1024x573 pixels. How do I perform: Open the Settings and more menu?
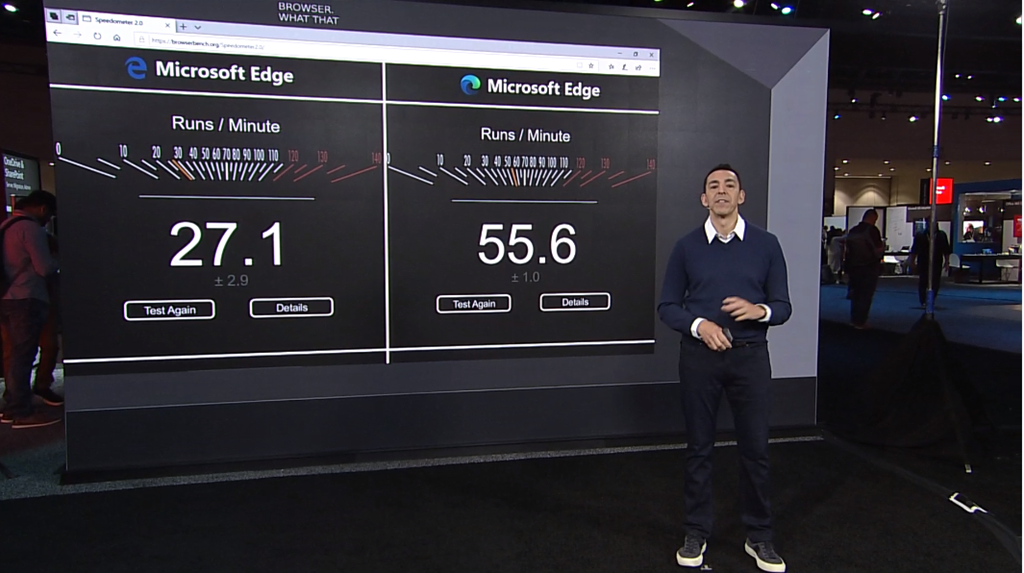pos(652,69)
